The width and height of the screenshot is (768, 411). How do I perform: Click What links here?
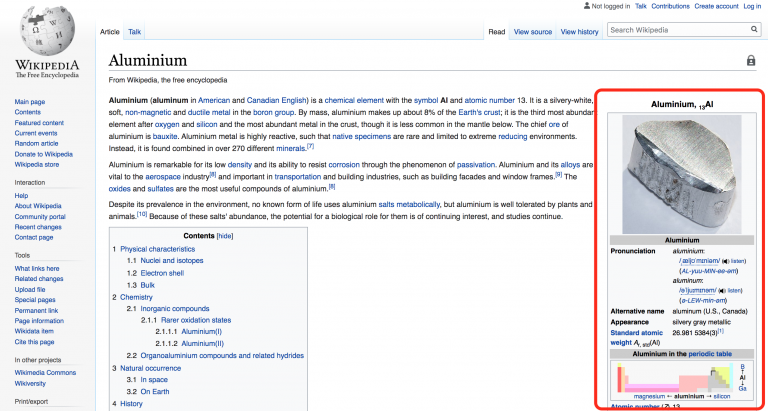pyautogui.click(x=37, y=268)
